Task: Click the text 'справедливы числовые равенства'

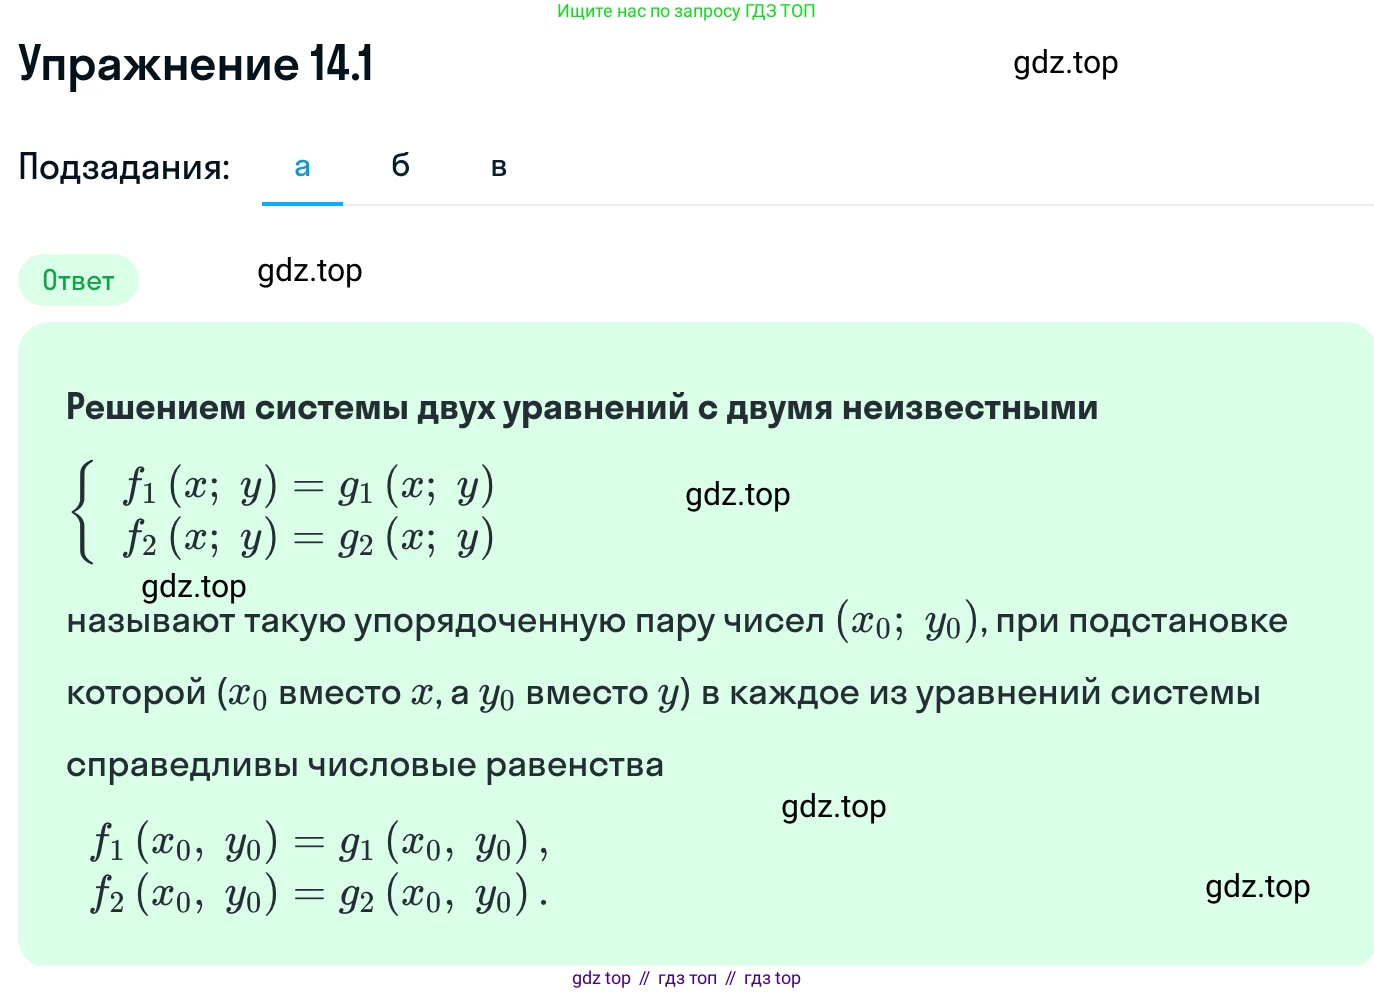Action: click(x=365, y=766)
